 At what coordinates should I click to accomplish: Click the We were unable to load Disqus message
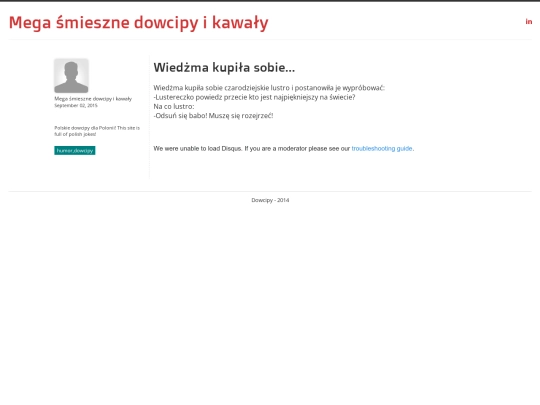point(284,148)
